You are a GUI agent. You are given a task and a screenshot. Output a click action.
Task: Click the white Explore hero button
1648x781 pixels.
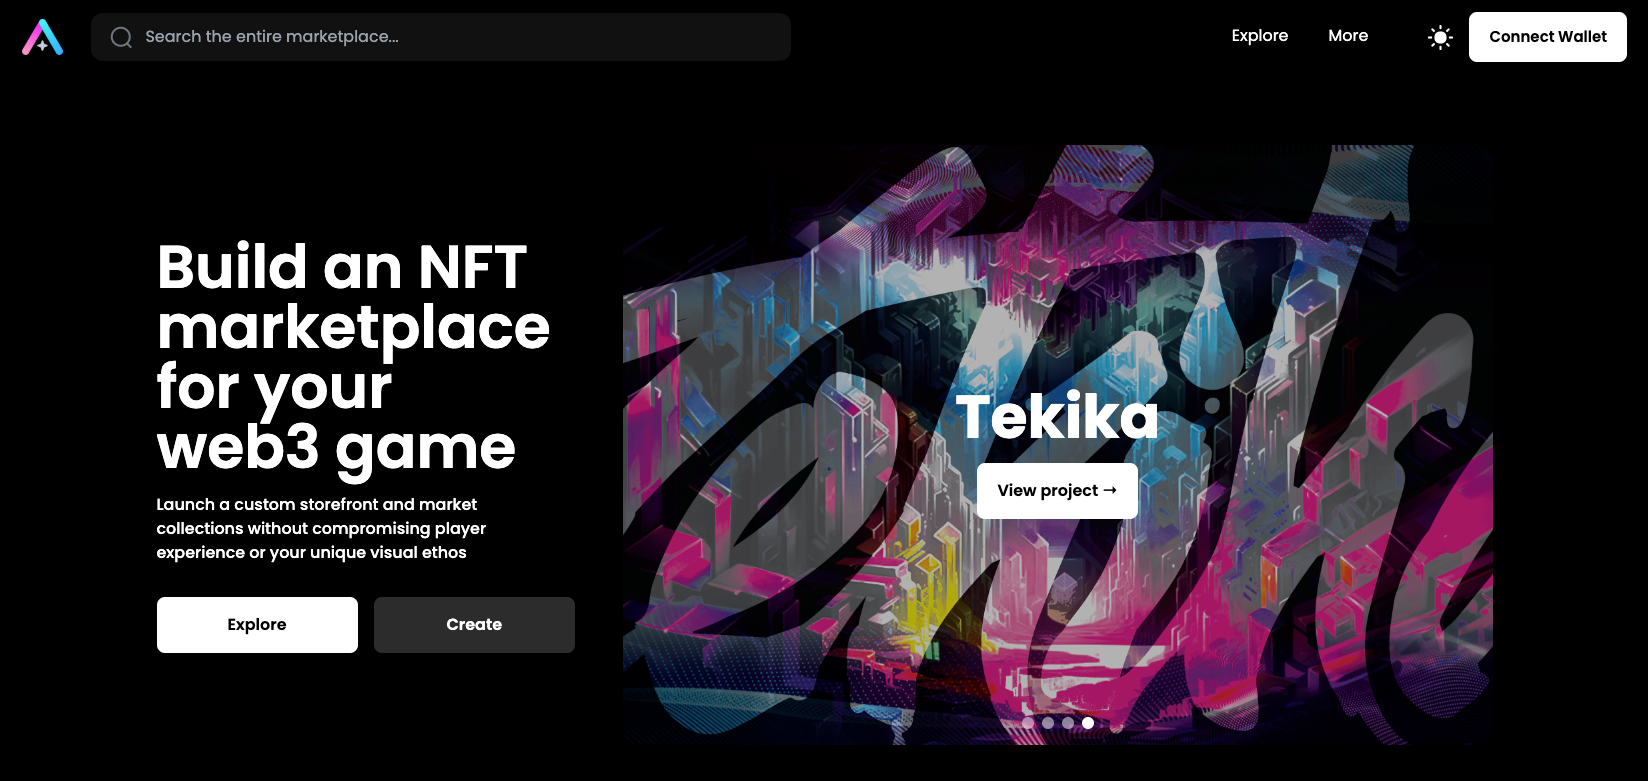pyautogui.click(x=257, y=625)
